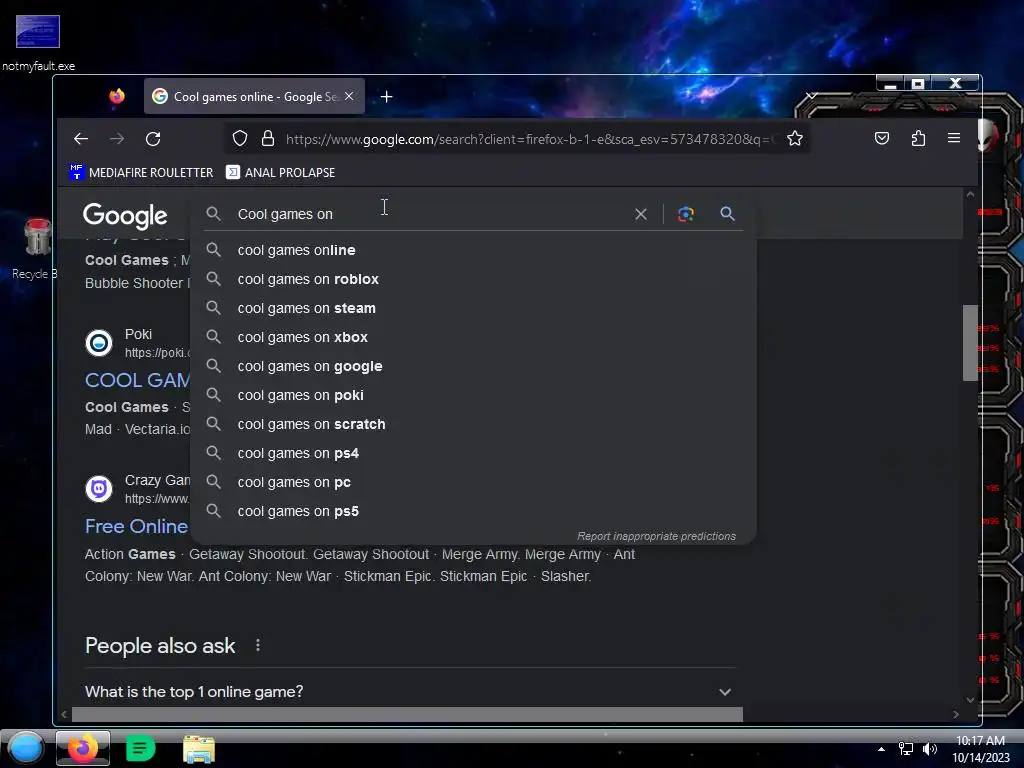The width and height of the screenshot is (1024, 768).
Task: Open Firefox View icon in tab bar
Action: coord(117,96)
